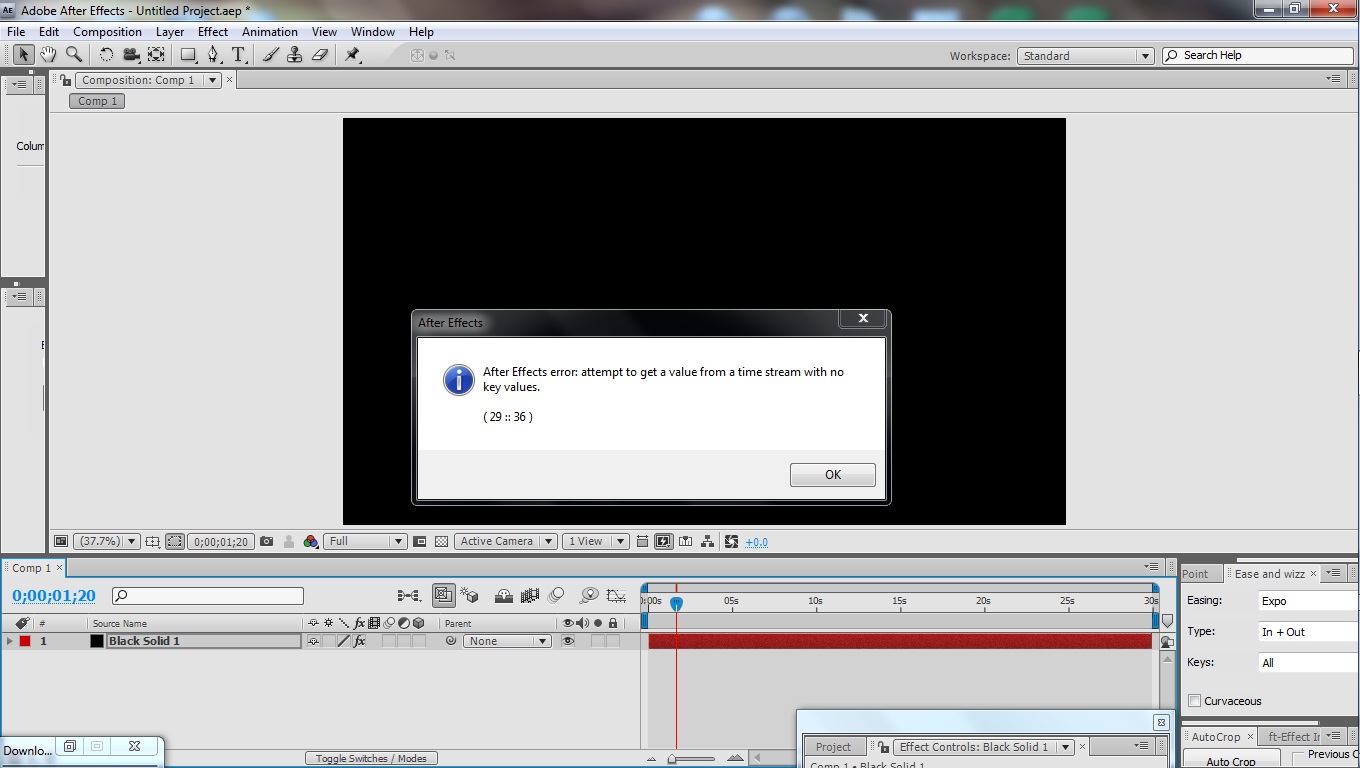The image size is (1360, 768).
Task: Toggle Black Solid 1 quality switch
Action: pyautogui.click(x=343, y=641)
